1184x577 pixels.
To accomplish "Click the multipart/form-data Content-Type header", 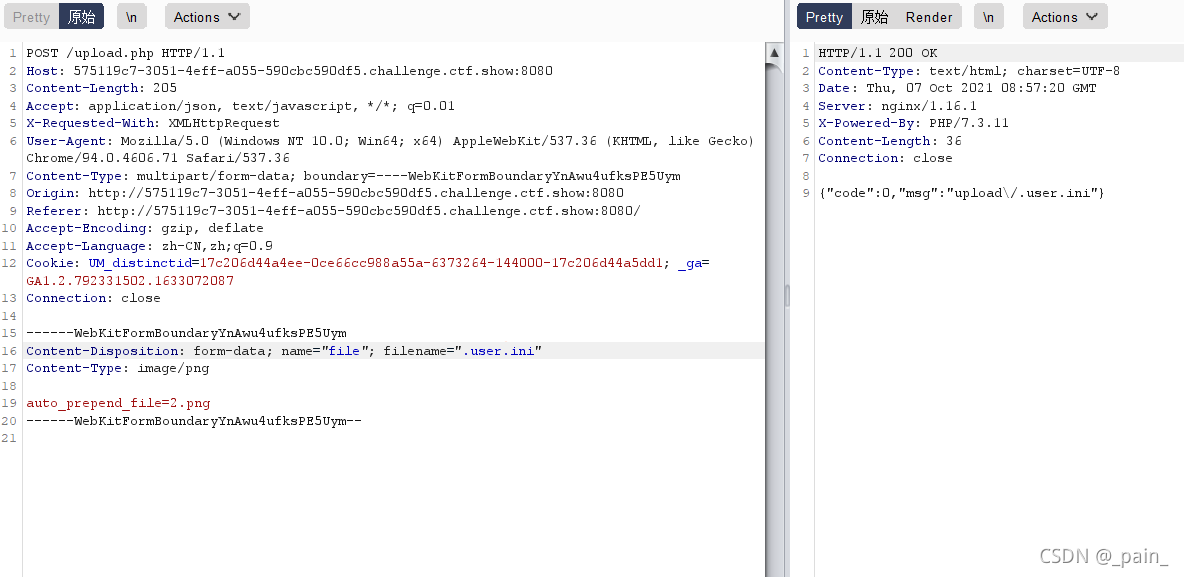I will [353, 176].
